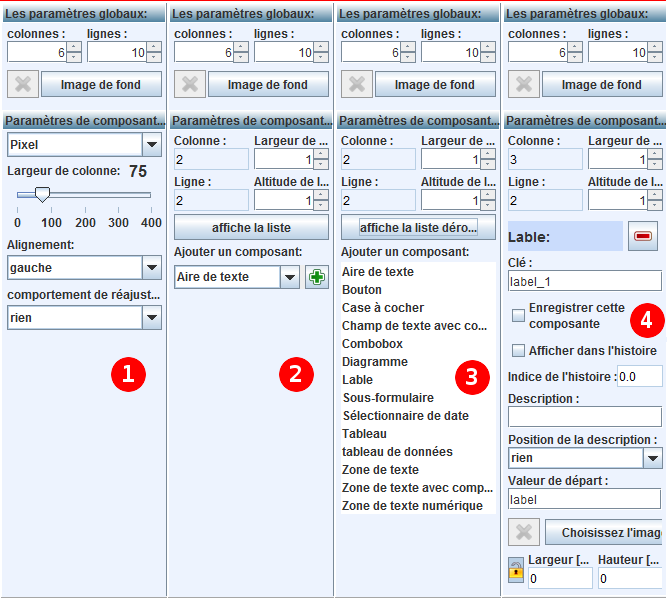Open the 'Aire de texte' component combobox
Image resolution: width=670 pixels, height=598 pixels.
click(x=289, y=277)
